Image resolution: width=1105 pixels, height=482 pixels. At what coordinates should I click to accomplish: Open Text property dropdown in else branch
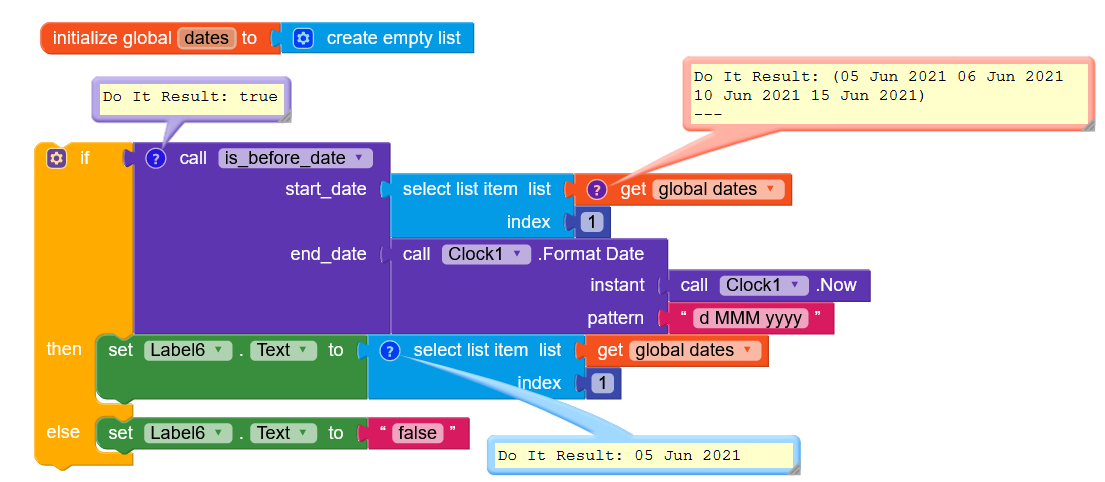pos(283,433)
